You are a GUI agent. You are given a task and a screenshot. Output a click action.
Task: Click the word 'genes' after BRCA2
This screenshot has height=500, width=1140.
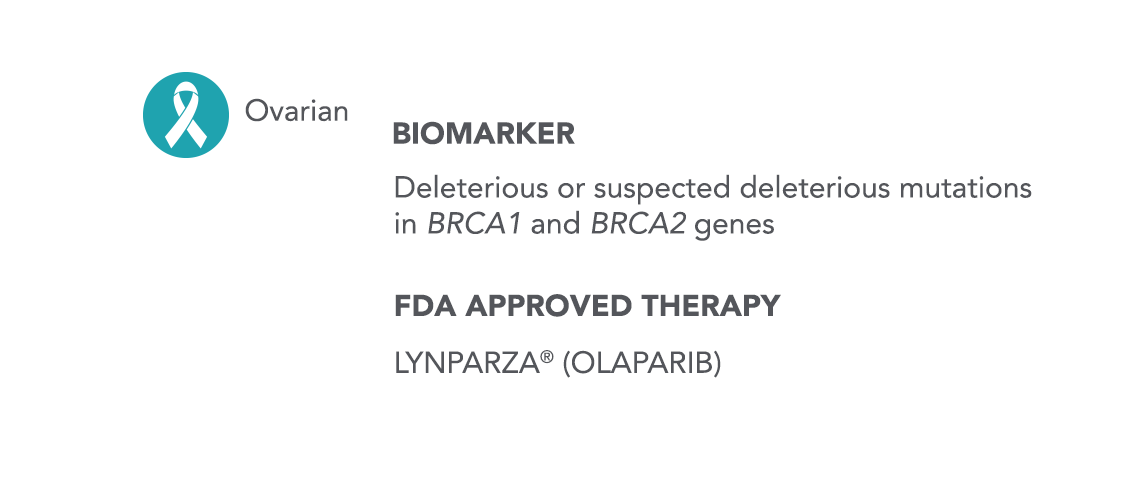735,227
